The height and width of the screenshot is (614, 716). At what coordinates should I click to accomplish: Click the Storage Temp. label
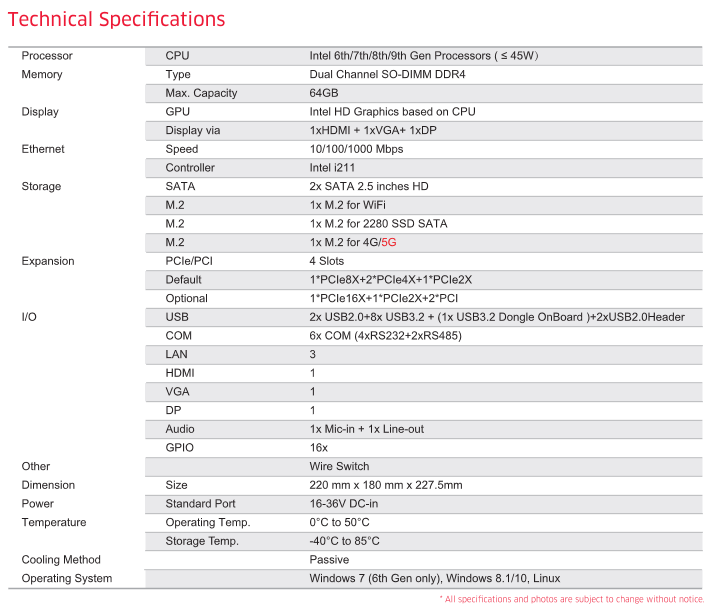[202, 541]
